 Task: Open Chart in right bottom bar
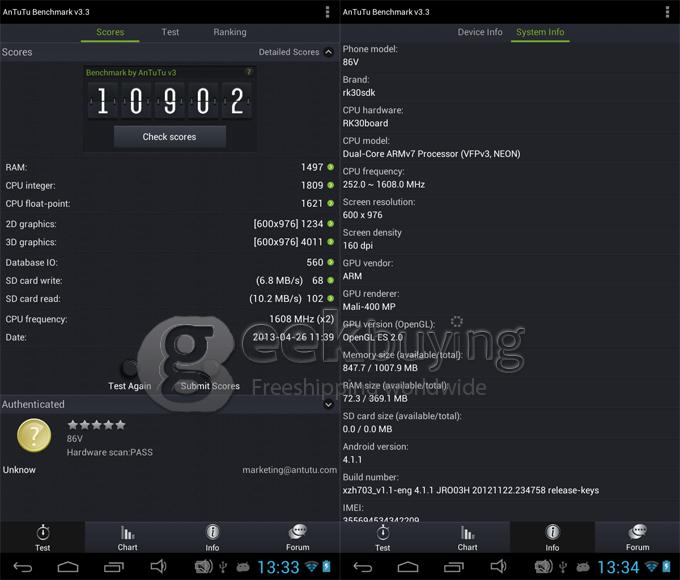[x=468, y=537]
